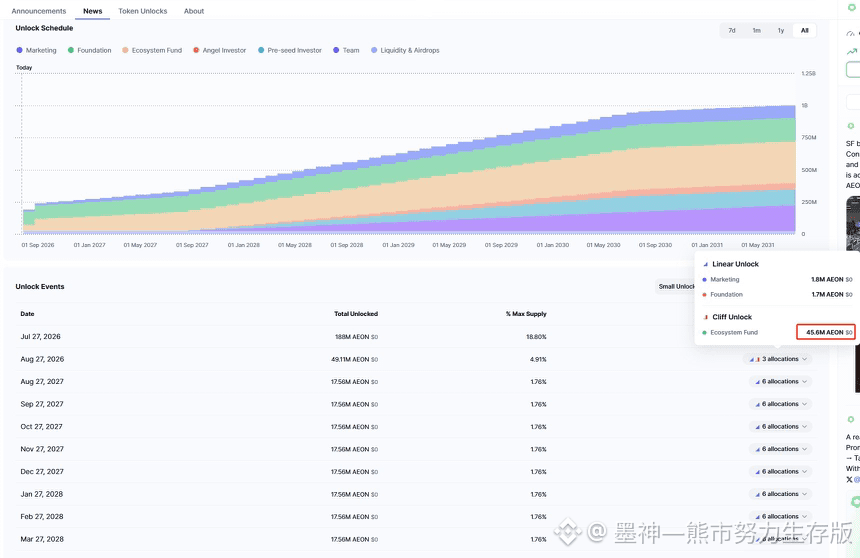Click the green trend icon in sidebar
The height and width of the screenshot is (558, 860).
point(852,52)
